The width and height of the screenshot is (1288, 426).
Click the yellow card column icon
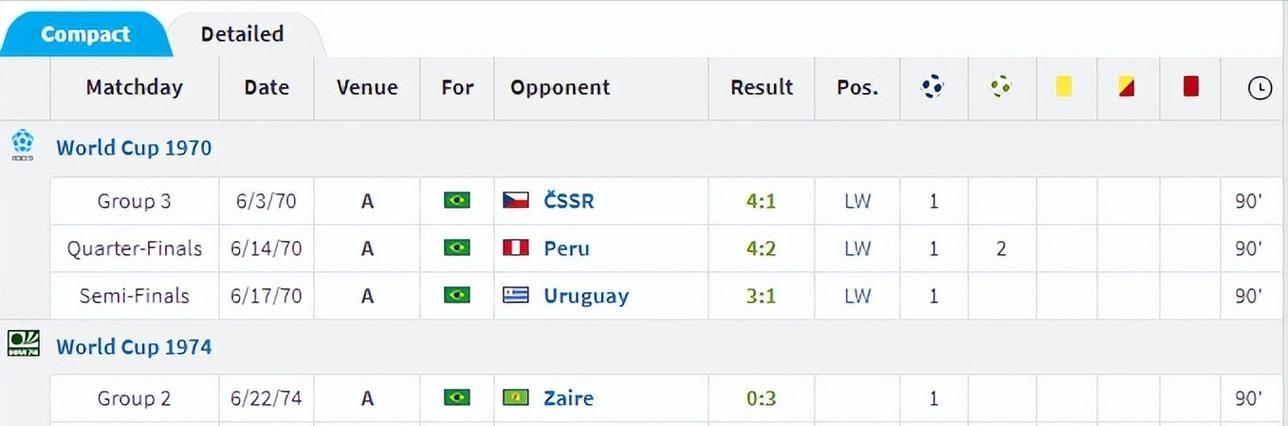[x=1064, y=87]
